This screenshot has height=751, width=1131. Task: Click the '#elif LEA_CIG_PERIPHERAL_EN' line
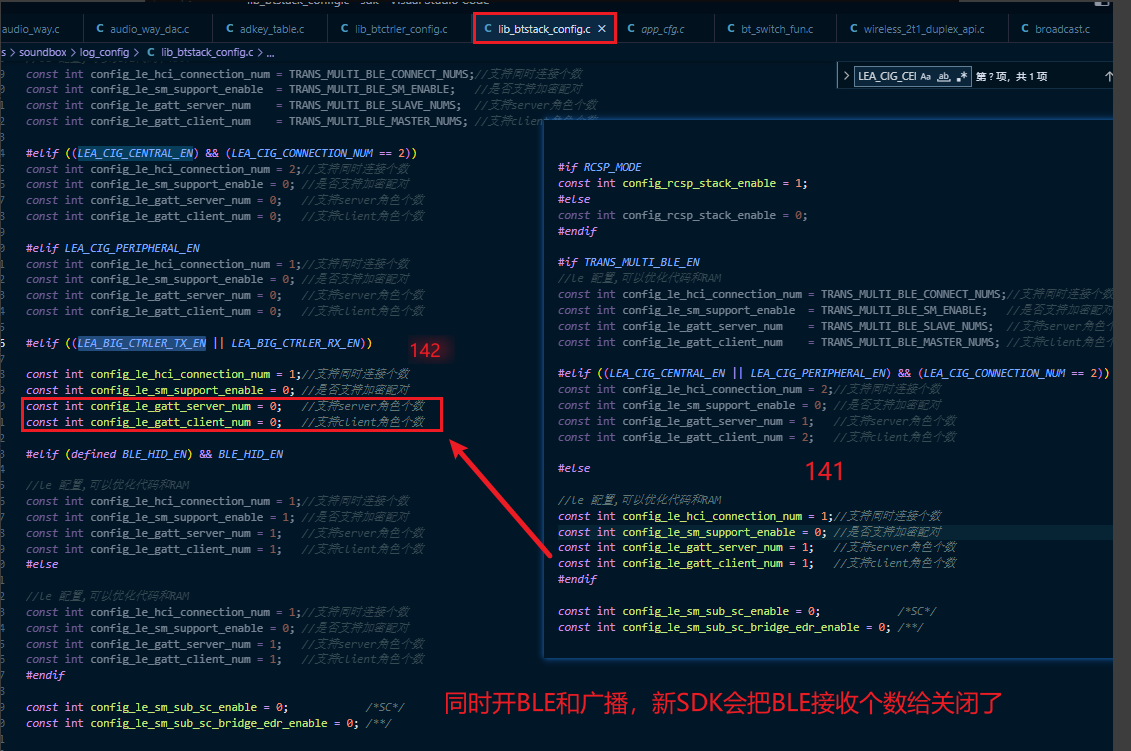113,248
